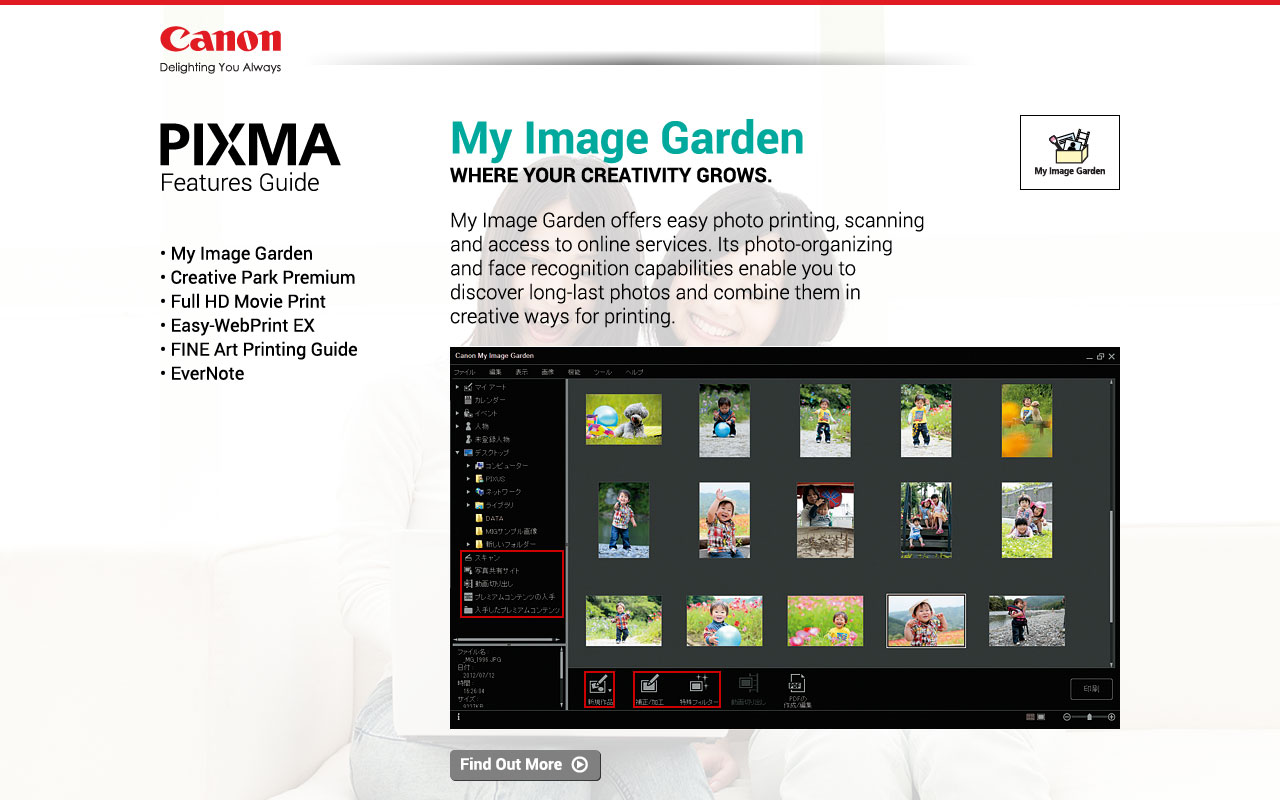The width and height of the screenshot is (1280, 800).
Task: Collapse the Desktop (デスクトップ) tree node
Action: pyautogui.click(x=458, y=451)
